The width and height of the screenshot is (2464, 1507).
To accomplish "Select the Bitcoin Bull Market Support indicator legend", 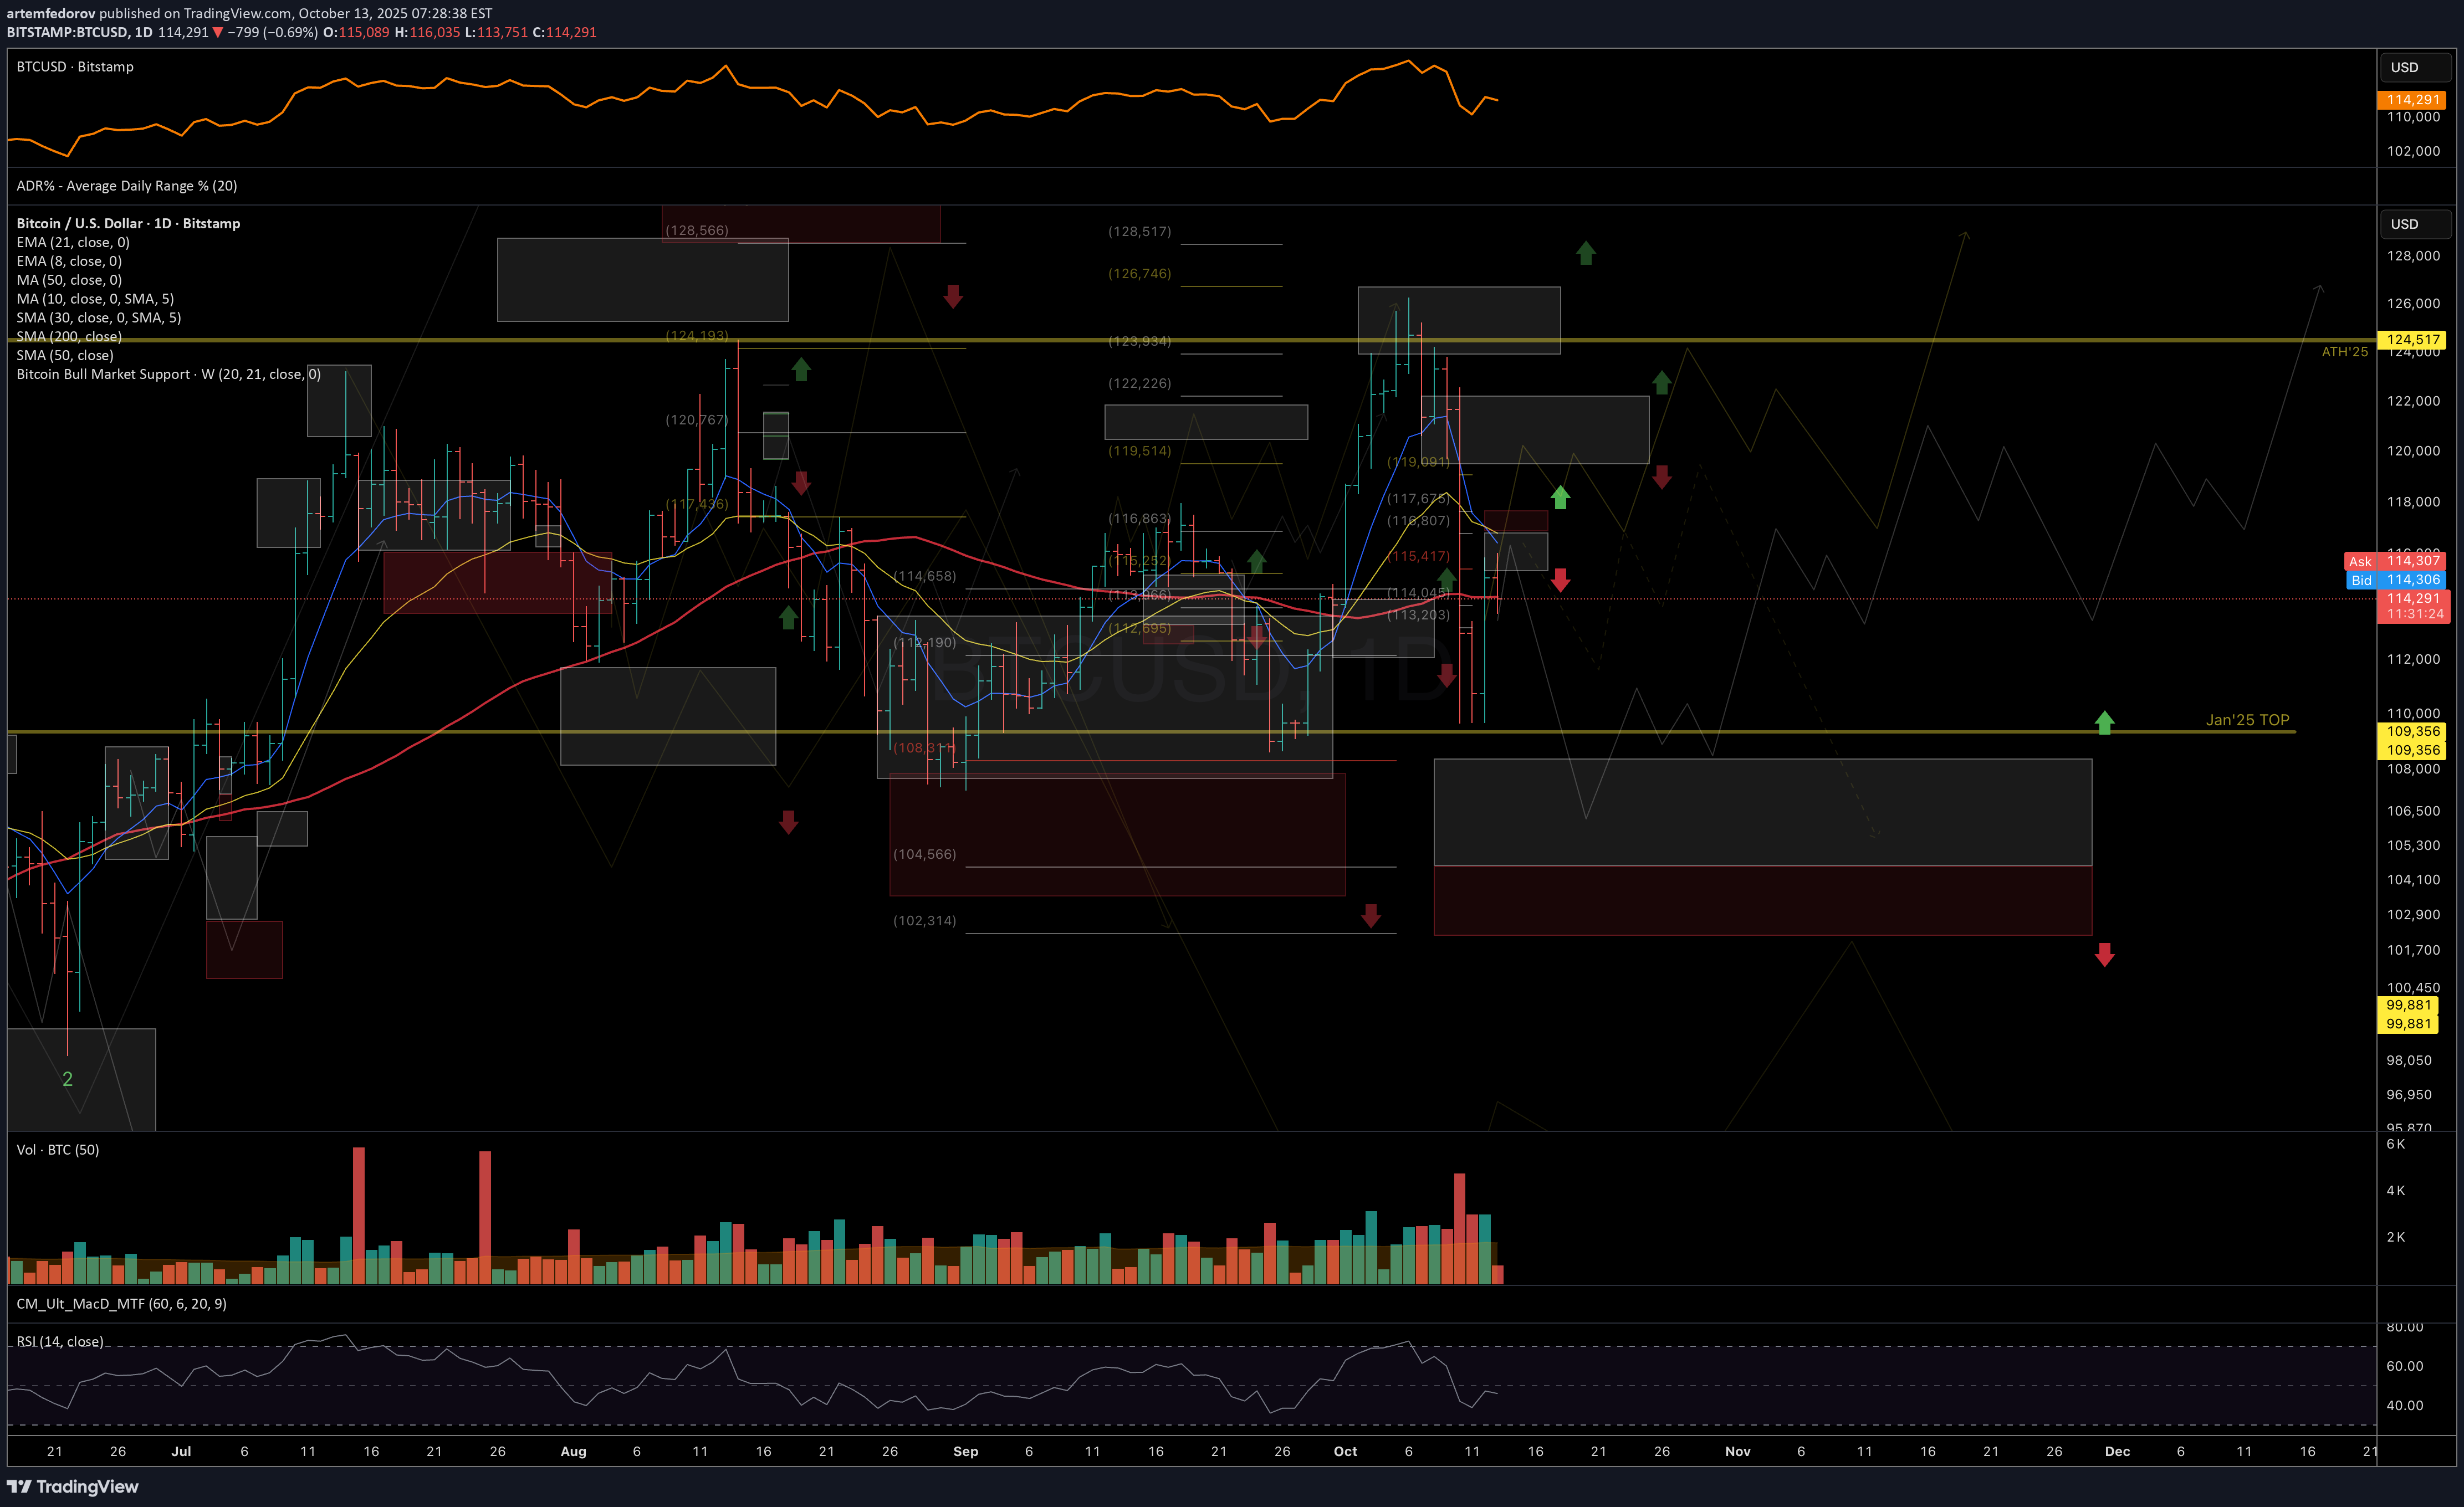I will (x=168, y=374).
